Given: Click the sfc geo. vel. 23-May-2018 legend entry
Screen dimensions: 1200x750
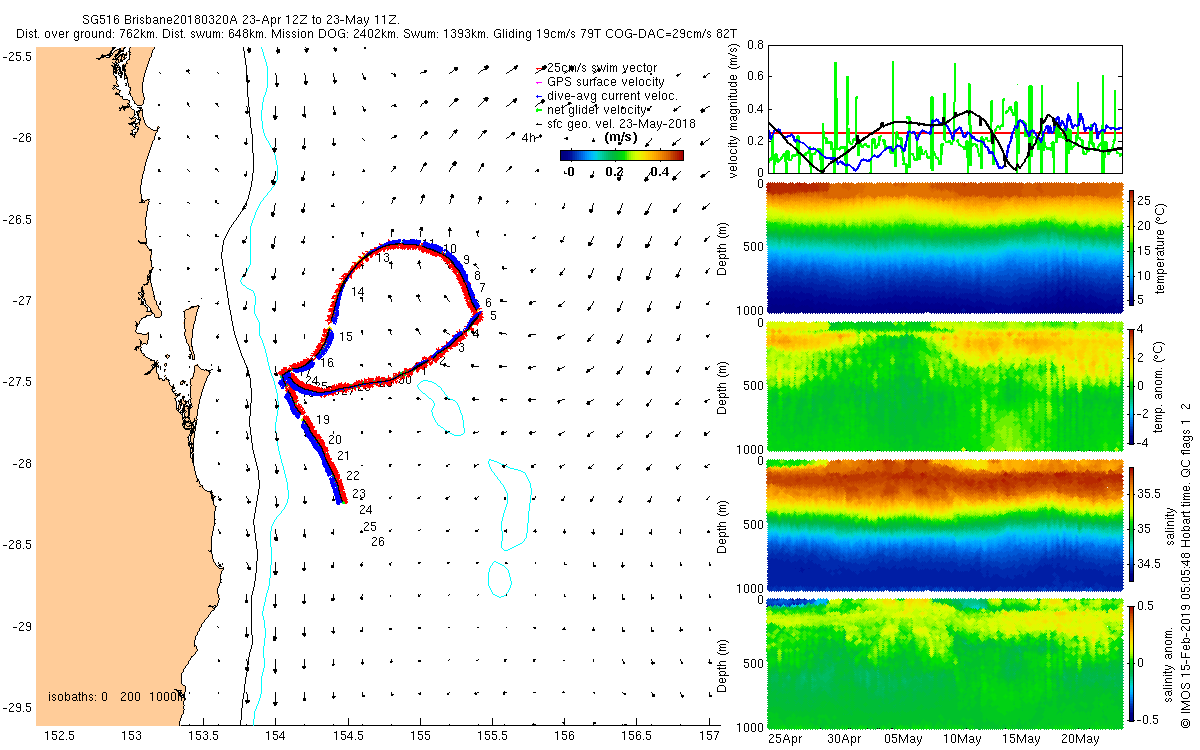Looking at the screenshot, I should [x=616, y=123].
